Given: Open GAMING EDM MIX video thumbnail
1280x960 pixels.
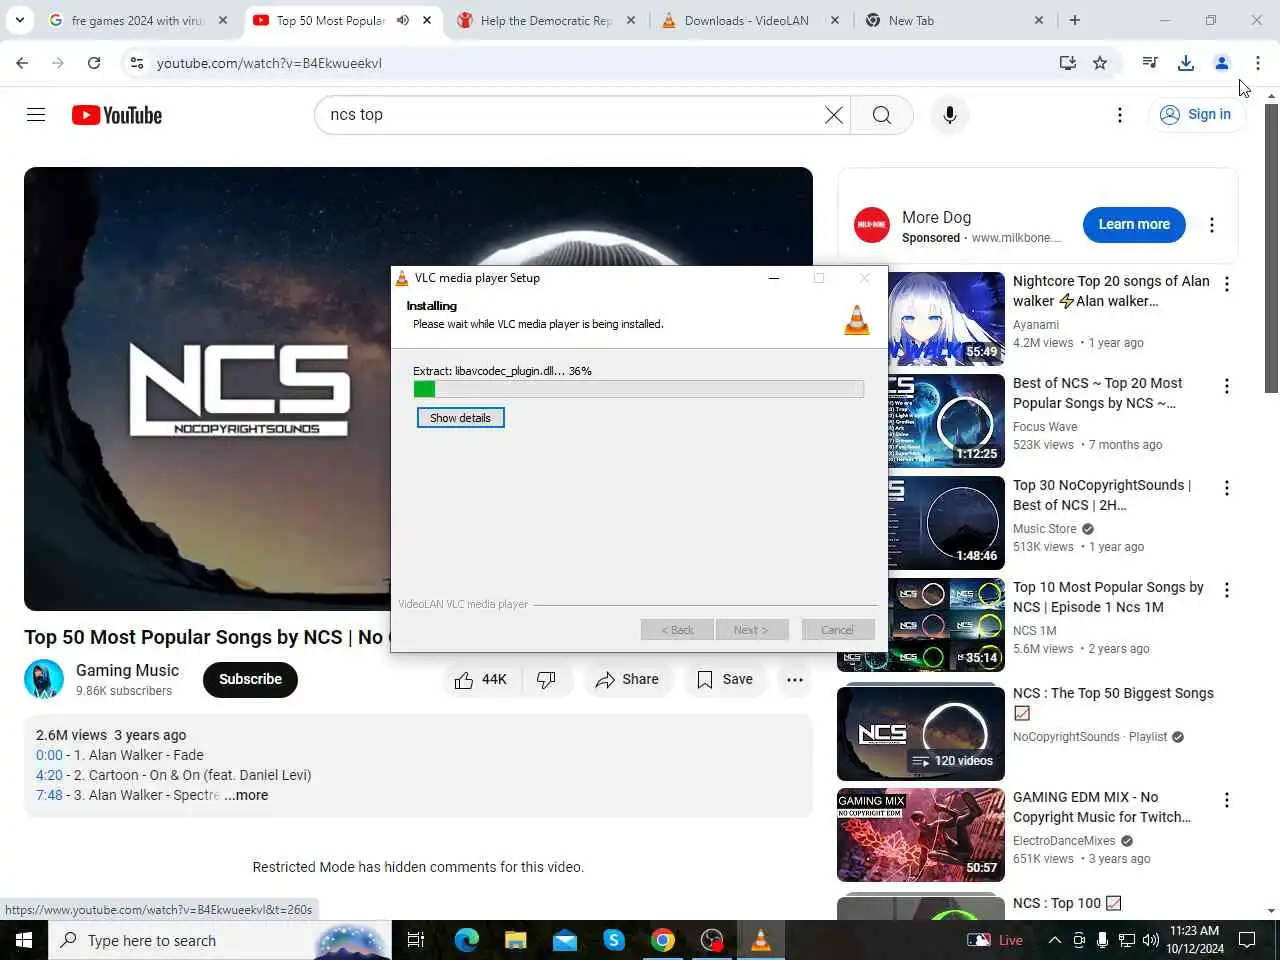Looking at the screenshot, I should tap(921, 835).
